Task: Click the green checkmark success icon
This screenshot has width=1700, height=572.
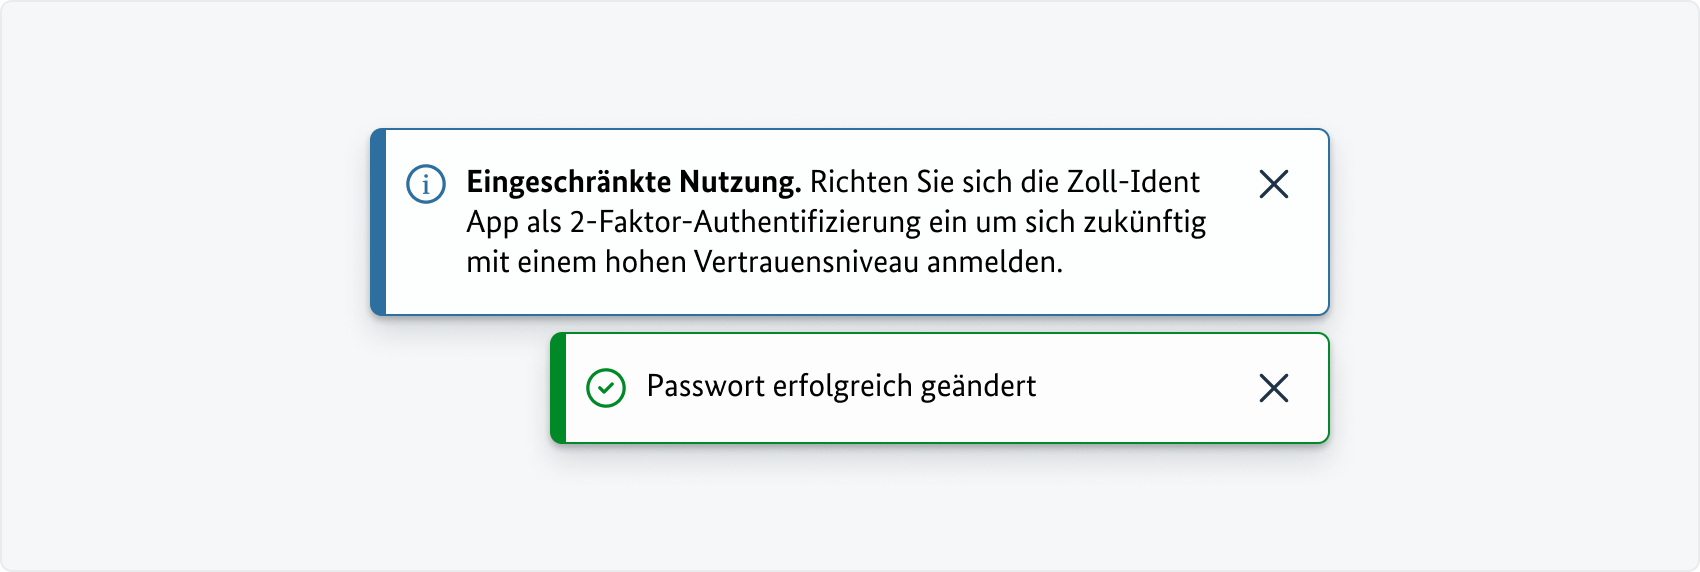Action: pos(606,388)
